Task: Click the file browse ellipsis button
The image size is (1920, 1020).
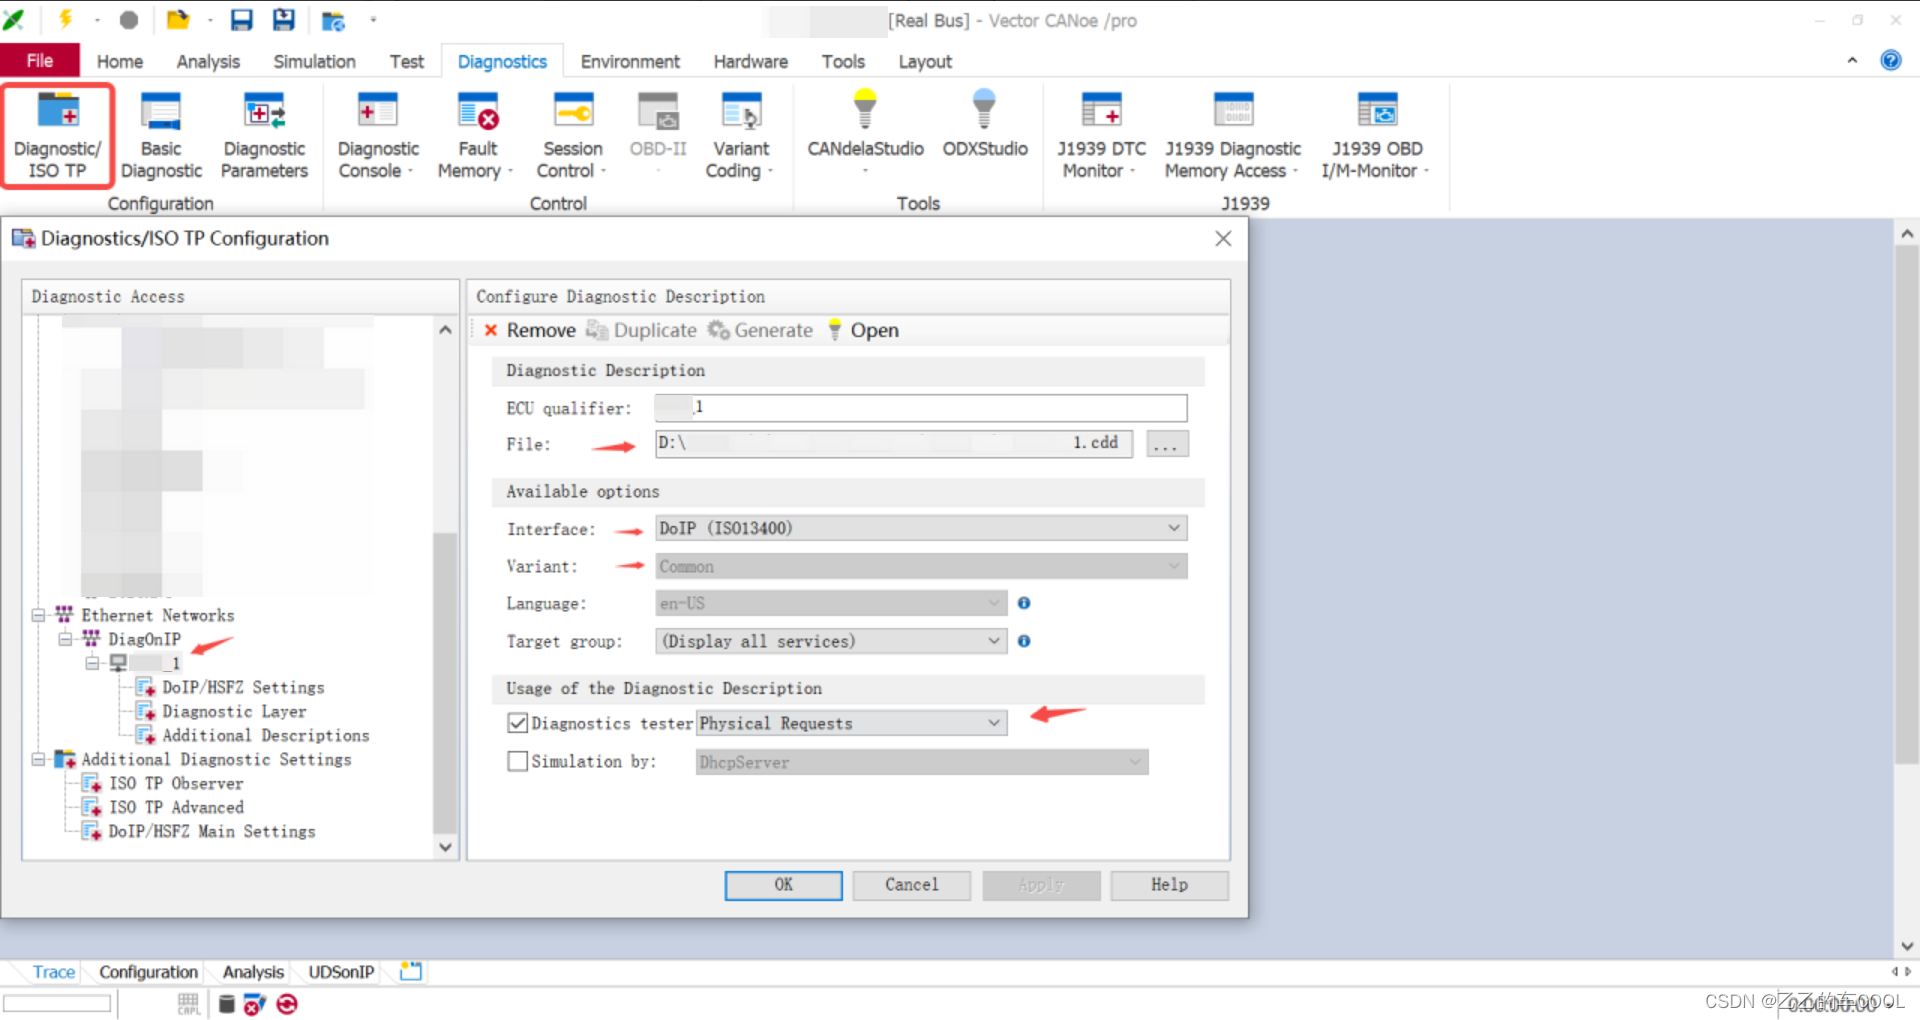Action: [1167, 444]
